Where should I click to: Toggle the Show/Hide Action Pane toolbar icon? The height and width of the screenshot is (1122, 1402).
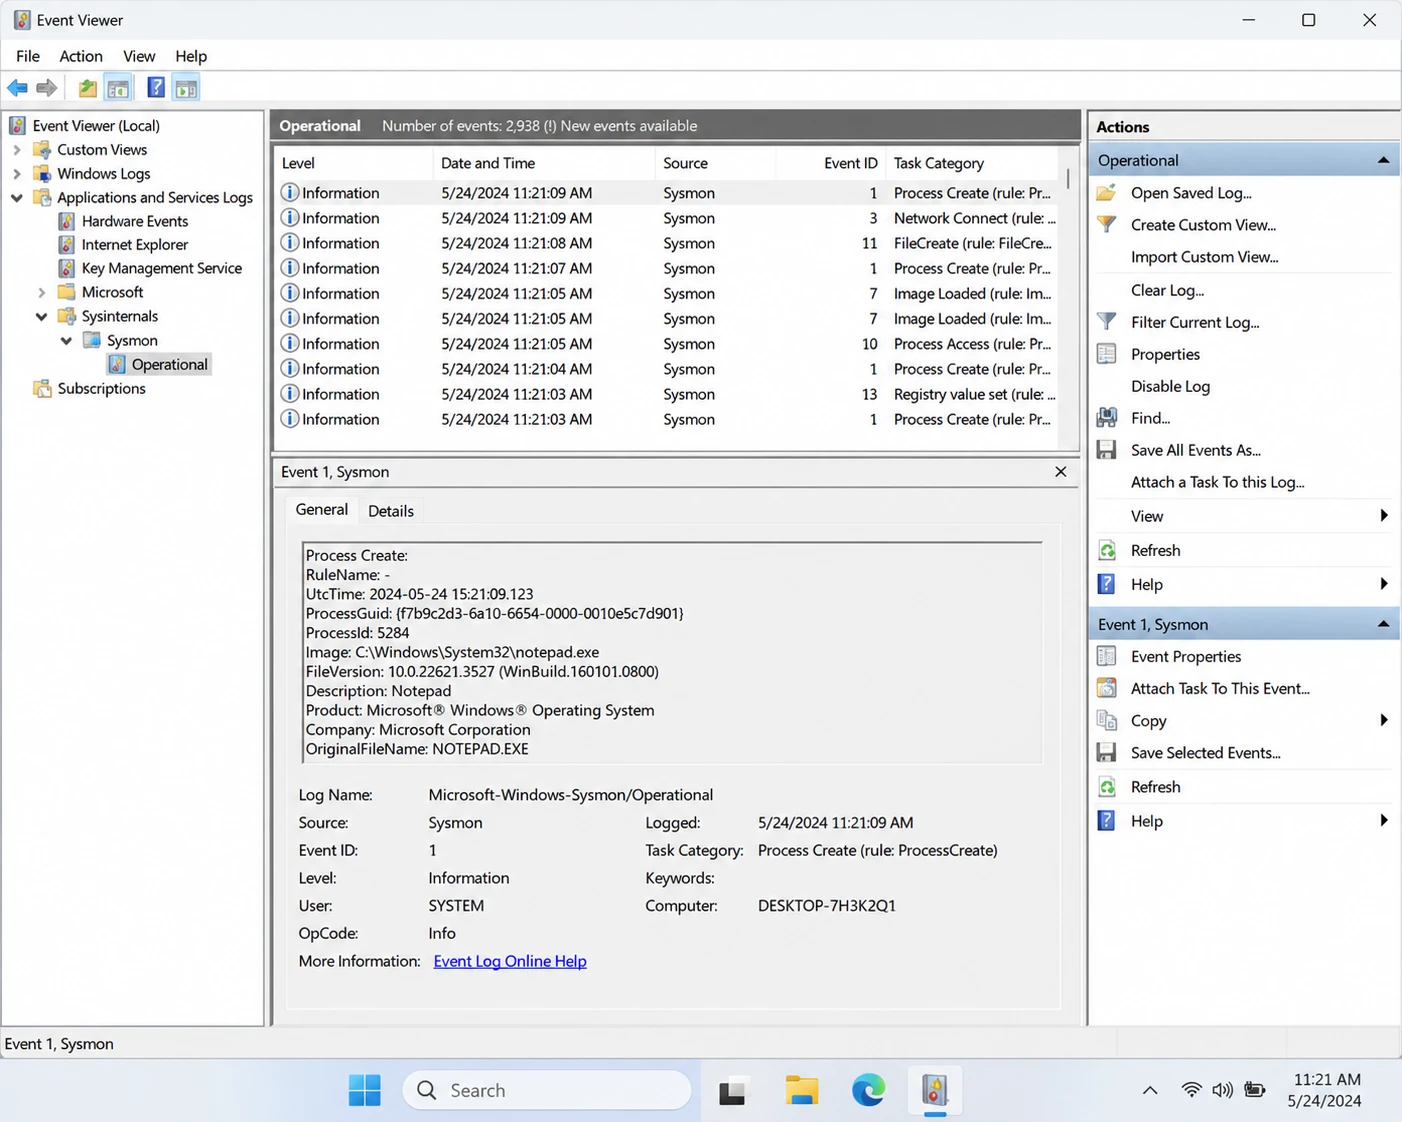(186, 88)
